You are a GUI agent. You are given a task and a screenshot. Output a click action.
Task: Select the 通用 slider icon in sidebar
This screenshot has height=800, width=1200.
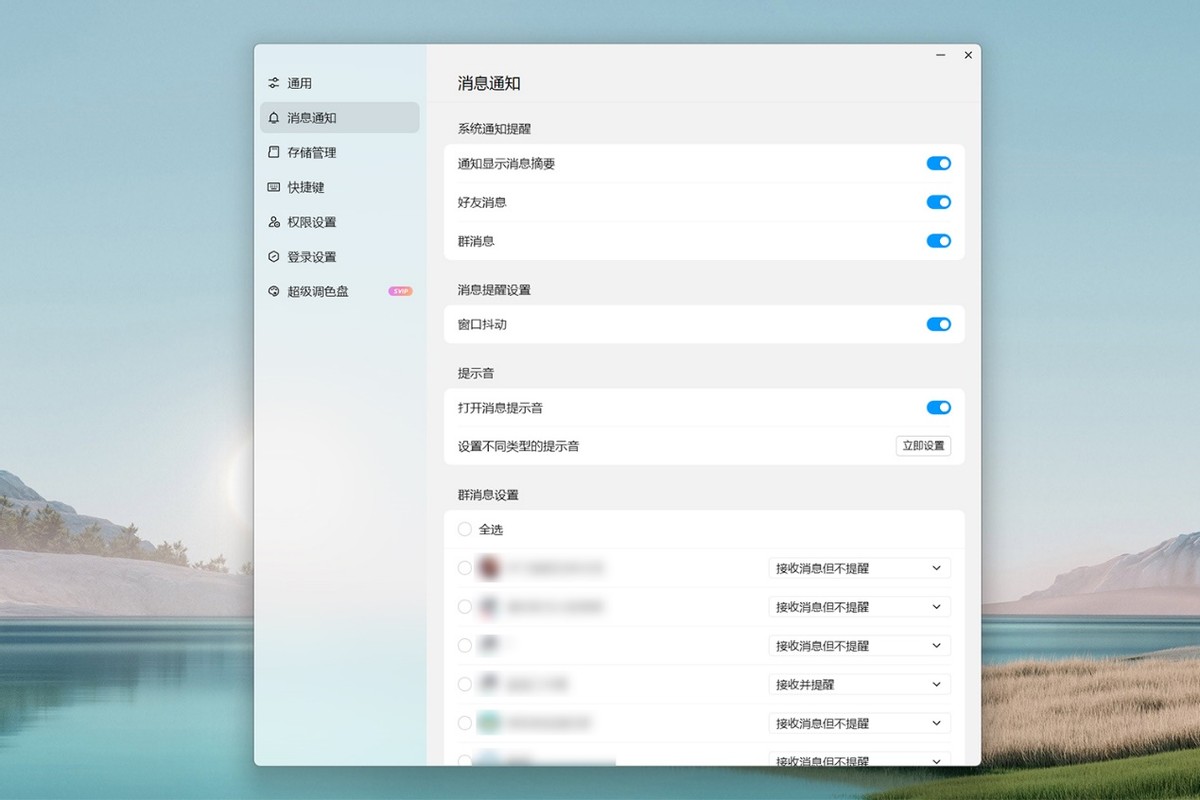click(274, 83)
